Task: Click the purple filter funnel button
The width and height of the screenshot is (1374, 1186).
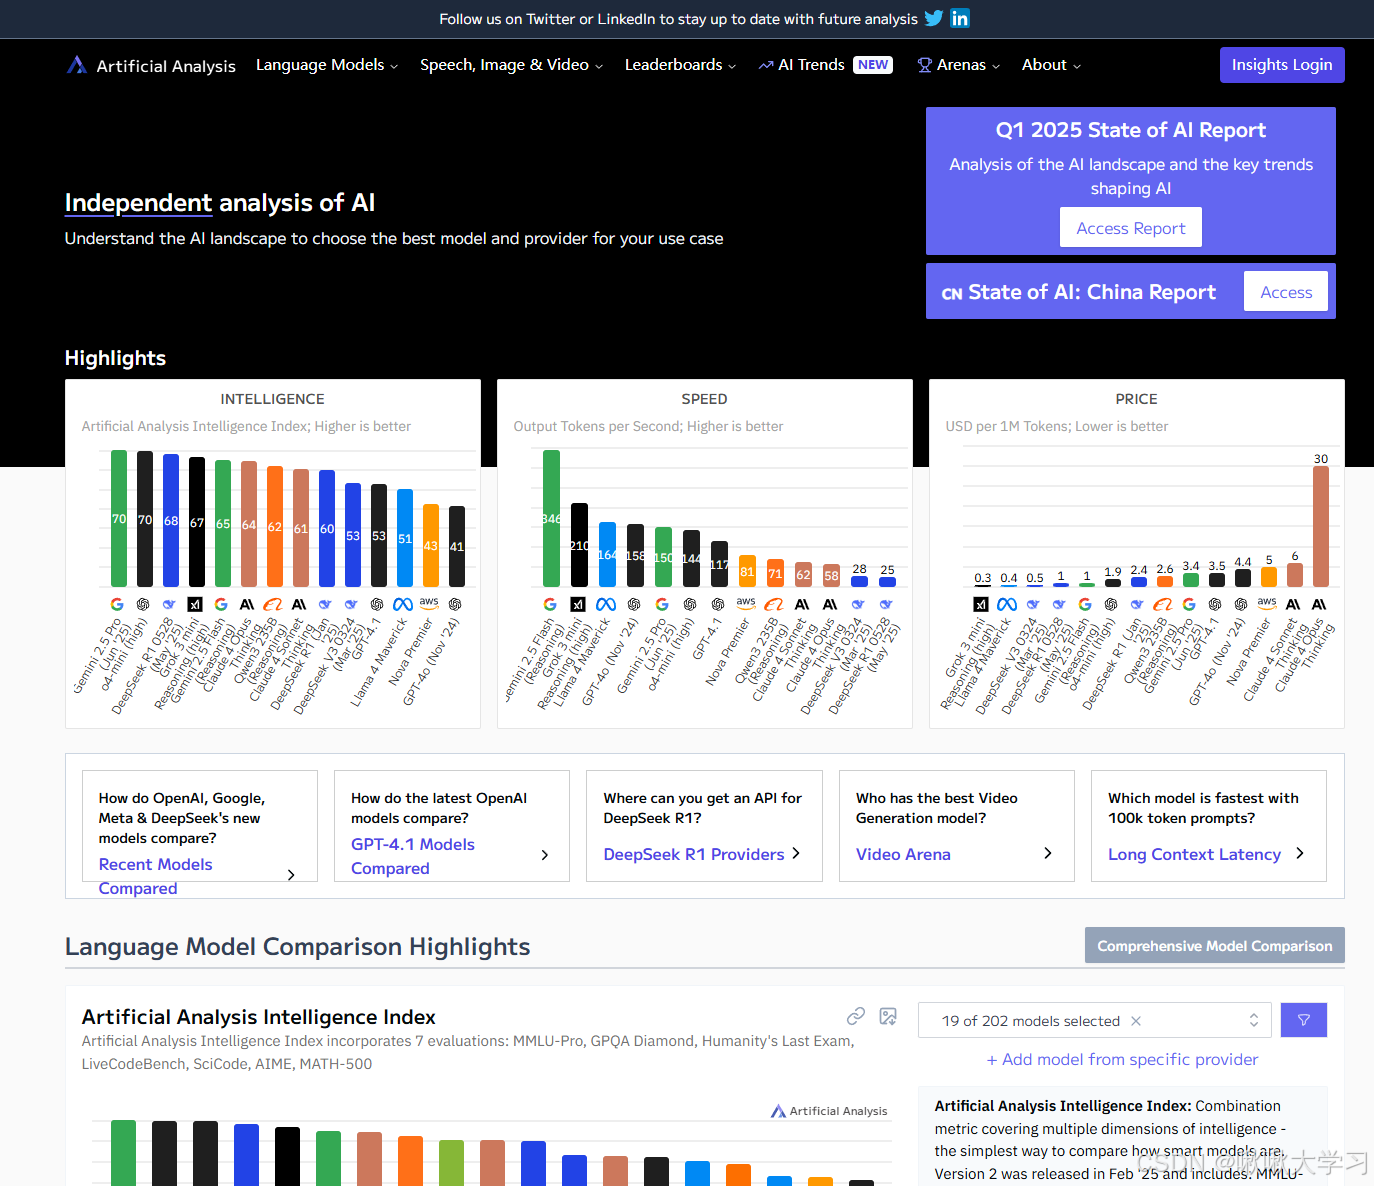Action: (x=1304, y=1020)
